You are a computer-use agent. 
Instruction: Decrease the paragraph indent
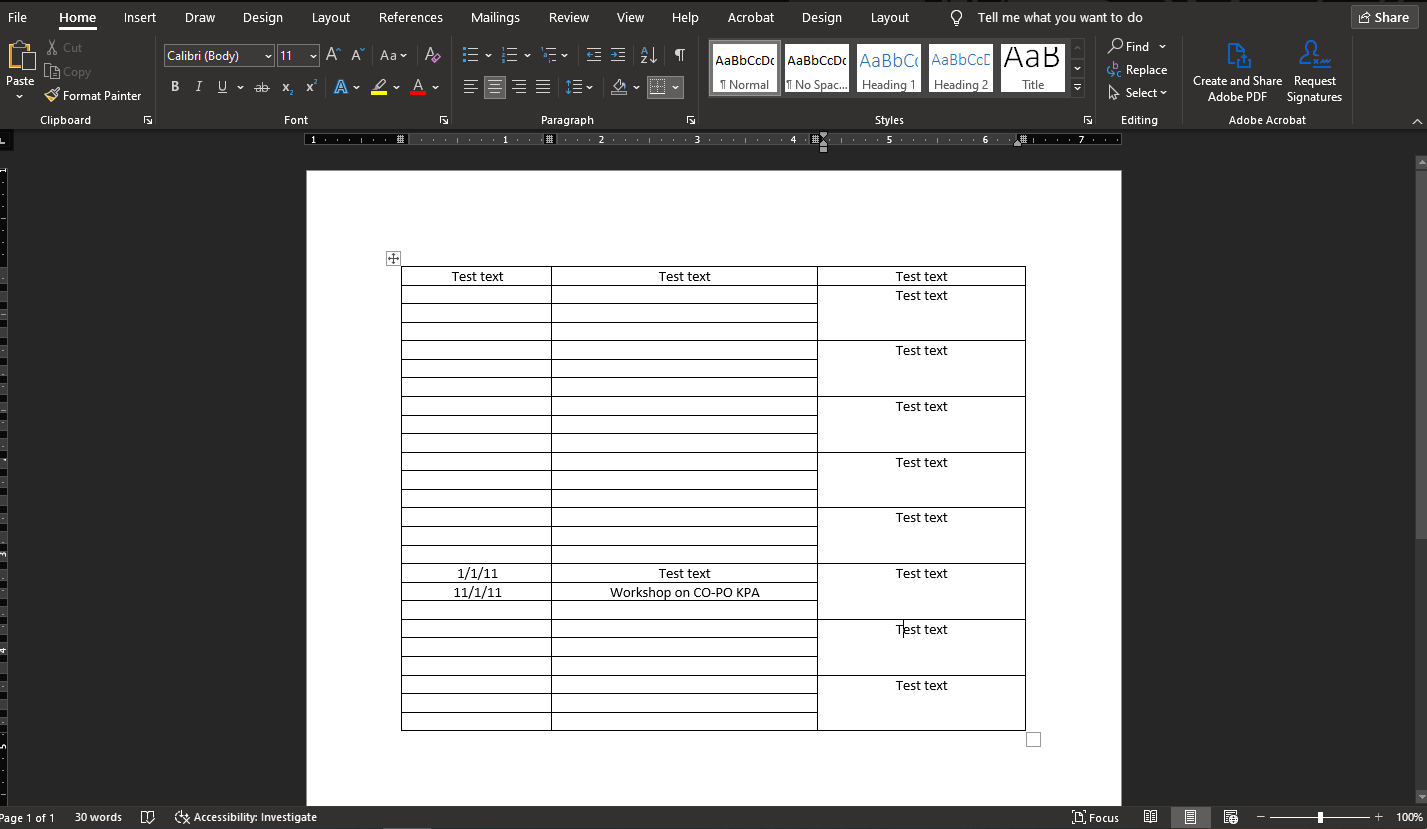click(594, 55)
